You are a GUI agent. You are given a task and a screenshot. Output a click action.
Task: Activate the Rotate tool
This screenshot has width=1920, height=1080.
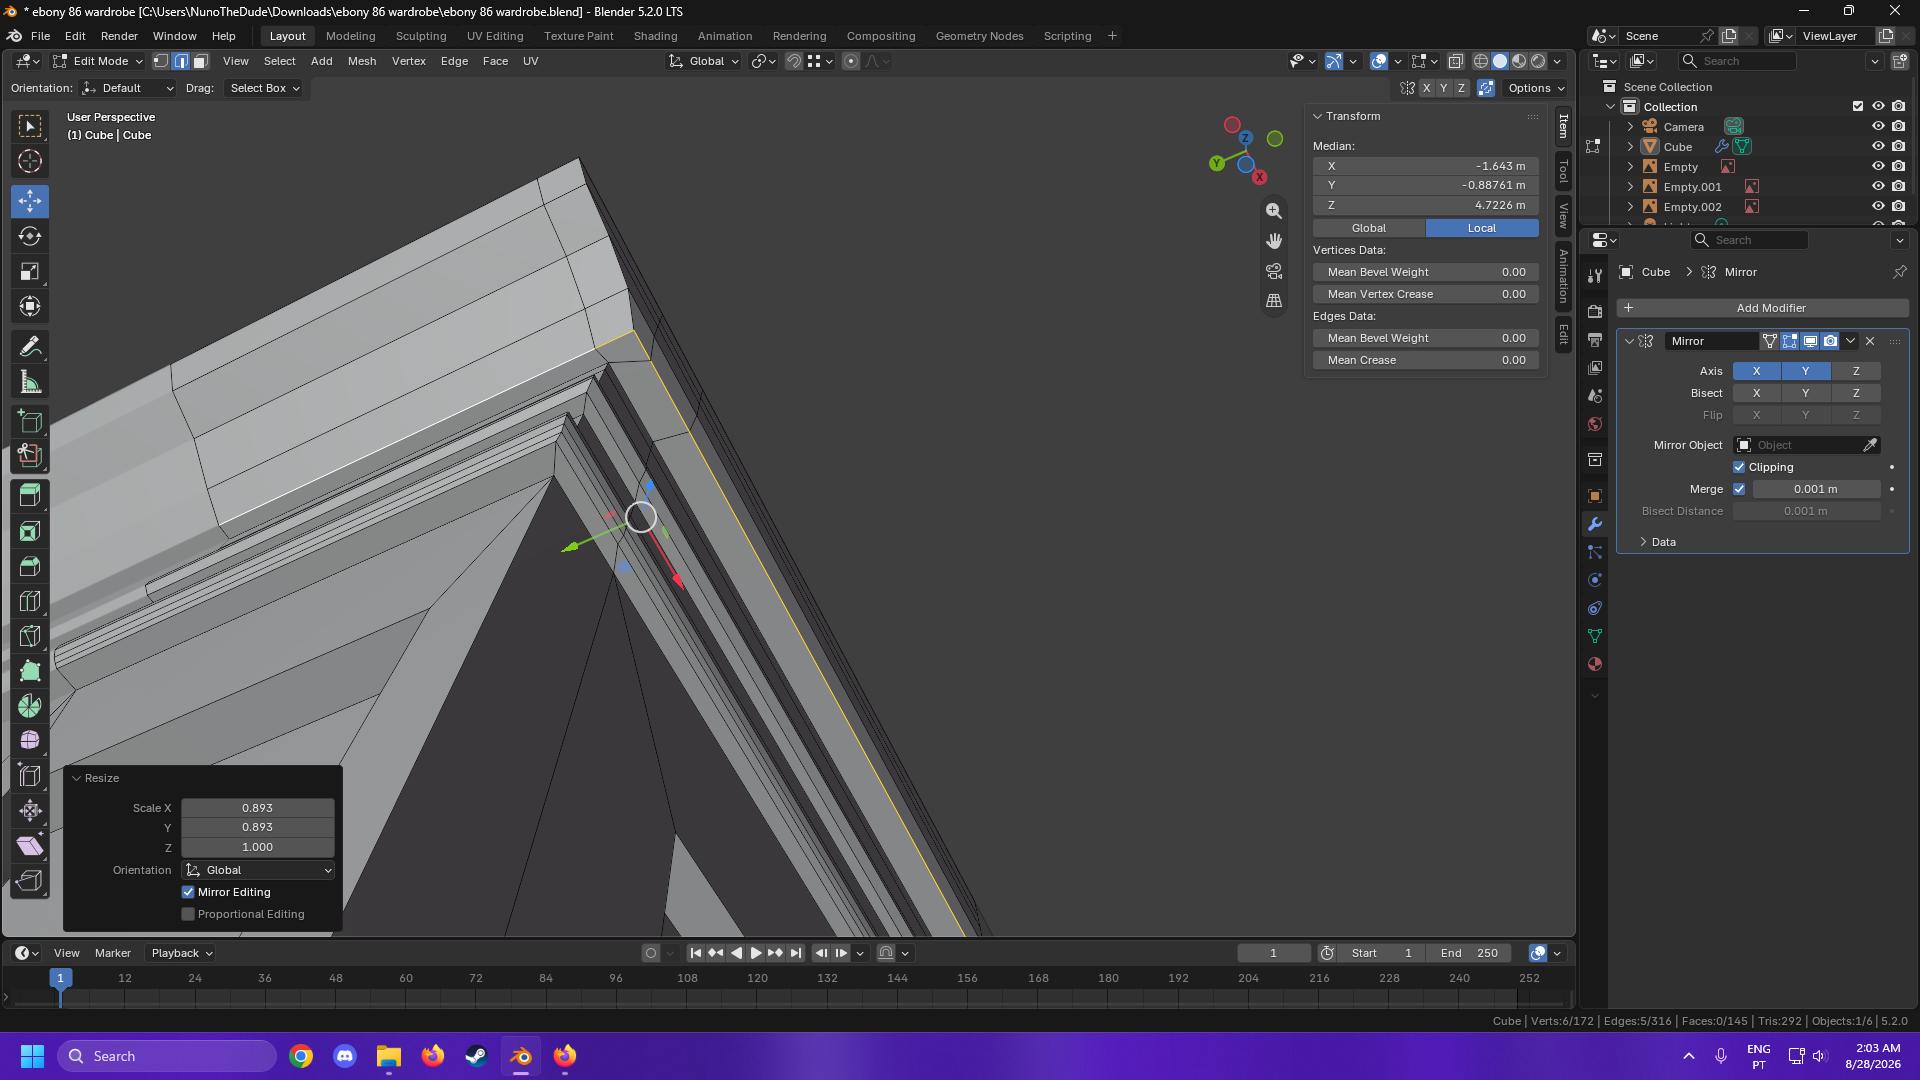pos(30,236)
